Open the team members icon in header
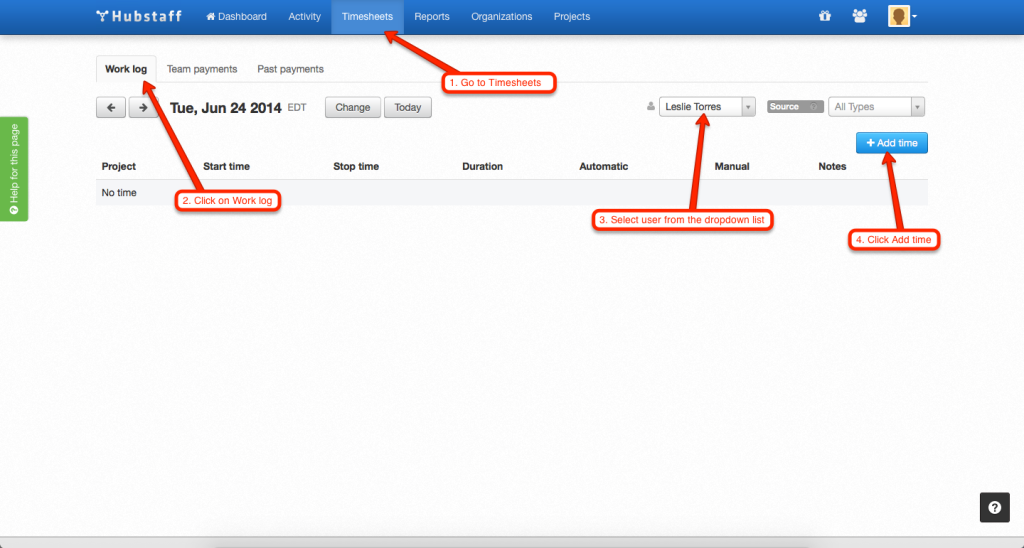The image size is (1024, 548). pyautogui.click(x=859, y=16)
